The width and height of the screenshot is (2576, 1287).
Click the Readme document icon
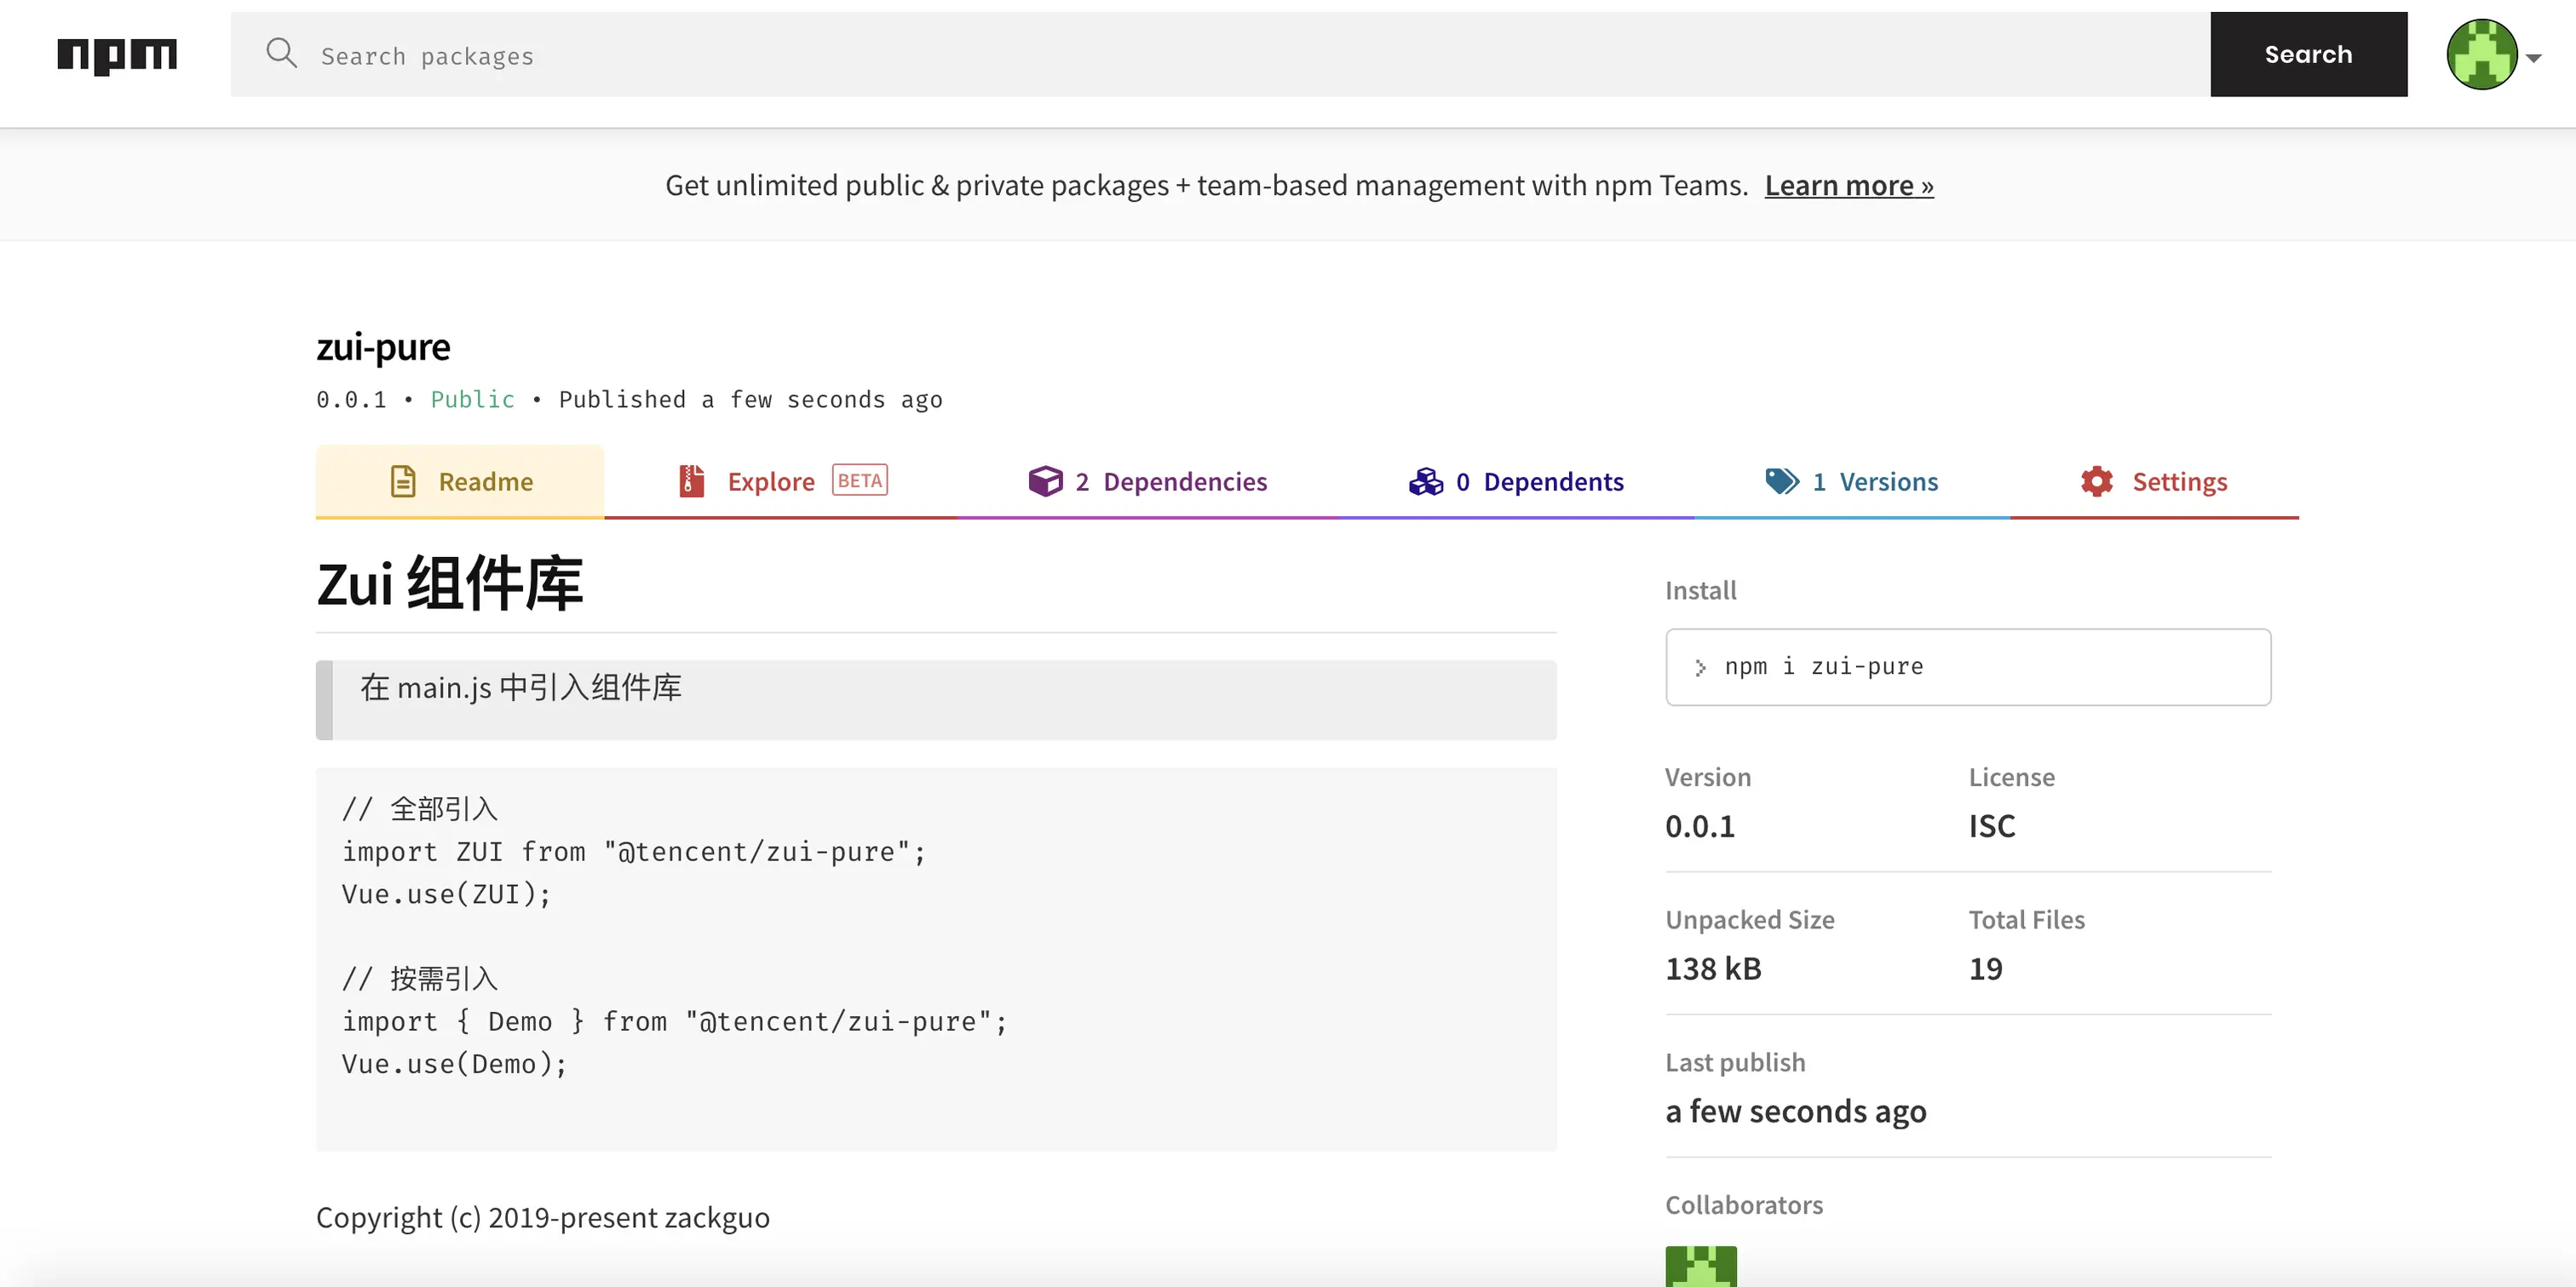click(402, 481)
